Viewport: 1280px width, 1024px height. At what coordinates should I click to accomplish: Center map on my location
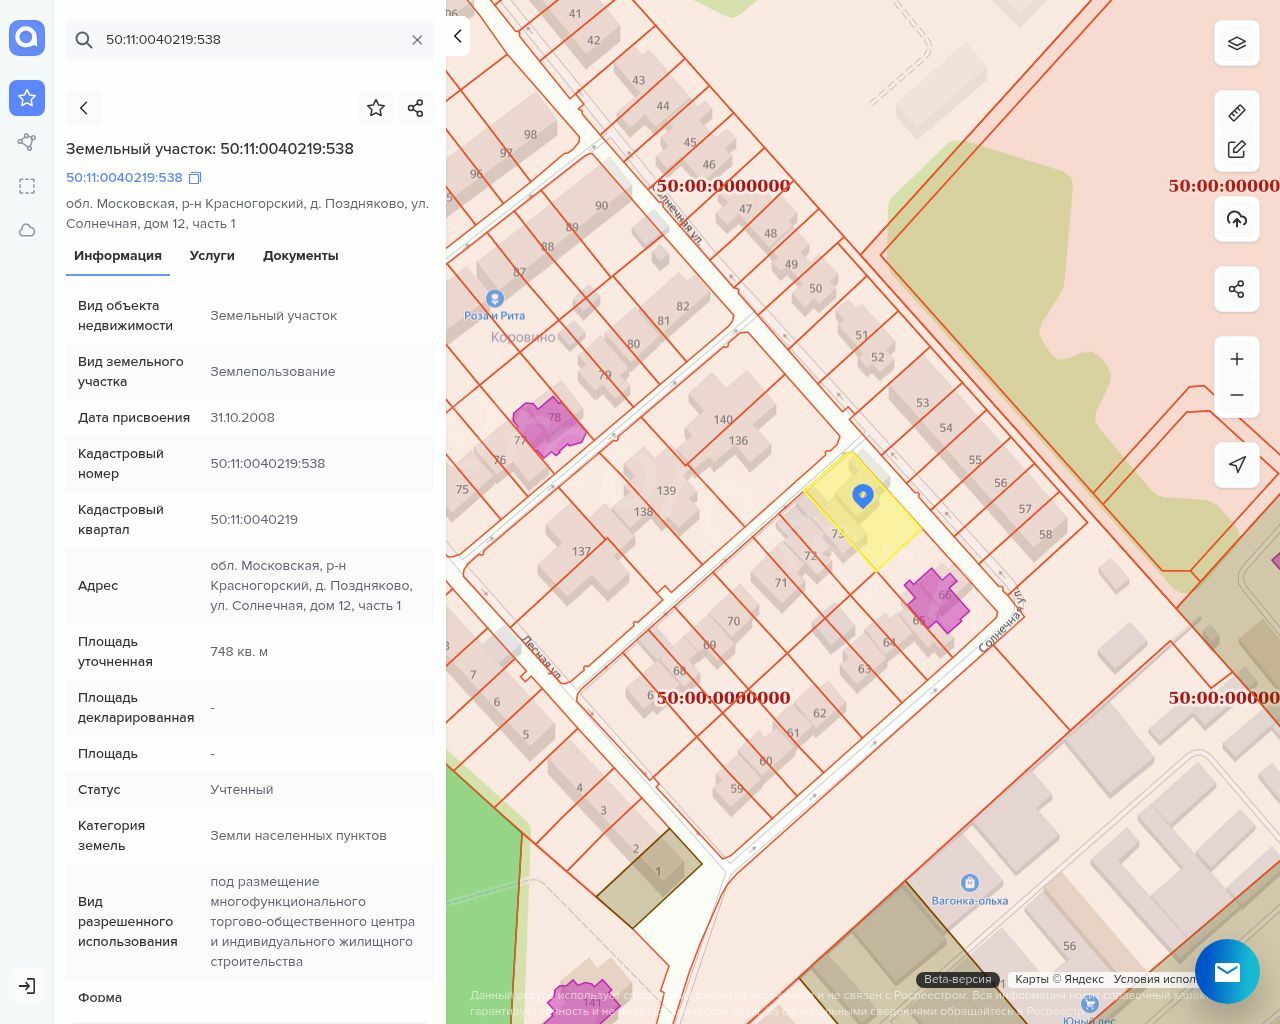[x=1237, y=465]
